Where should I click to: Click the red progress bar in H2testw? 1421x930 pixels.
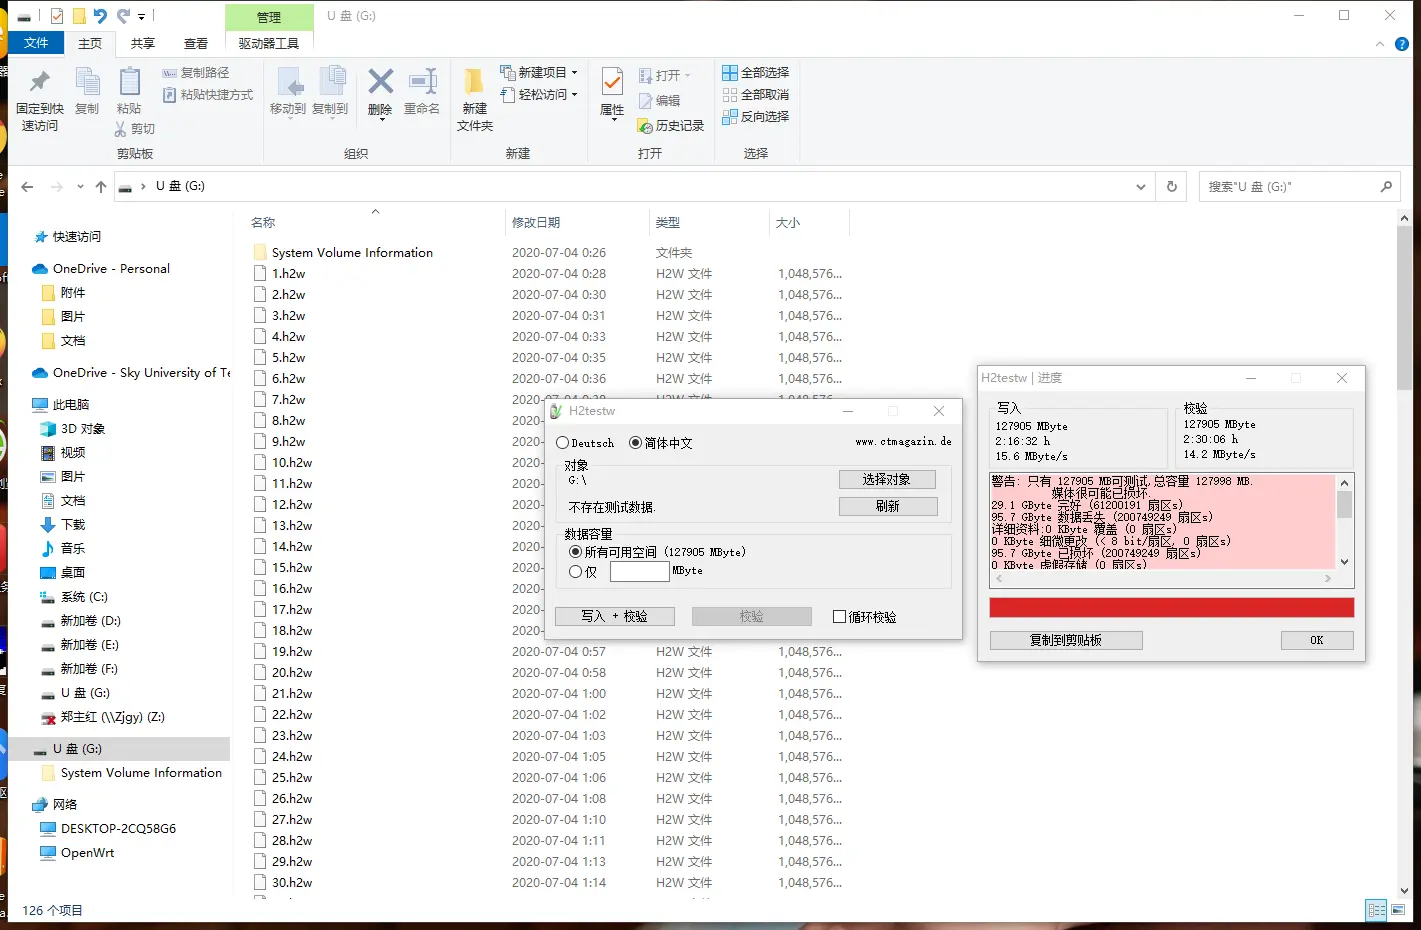1171,608
